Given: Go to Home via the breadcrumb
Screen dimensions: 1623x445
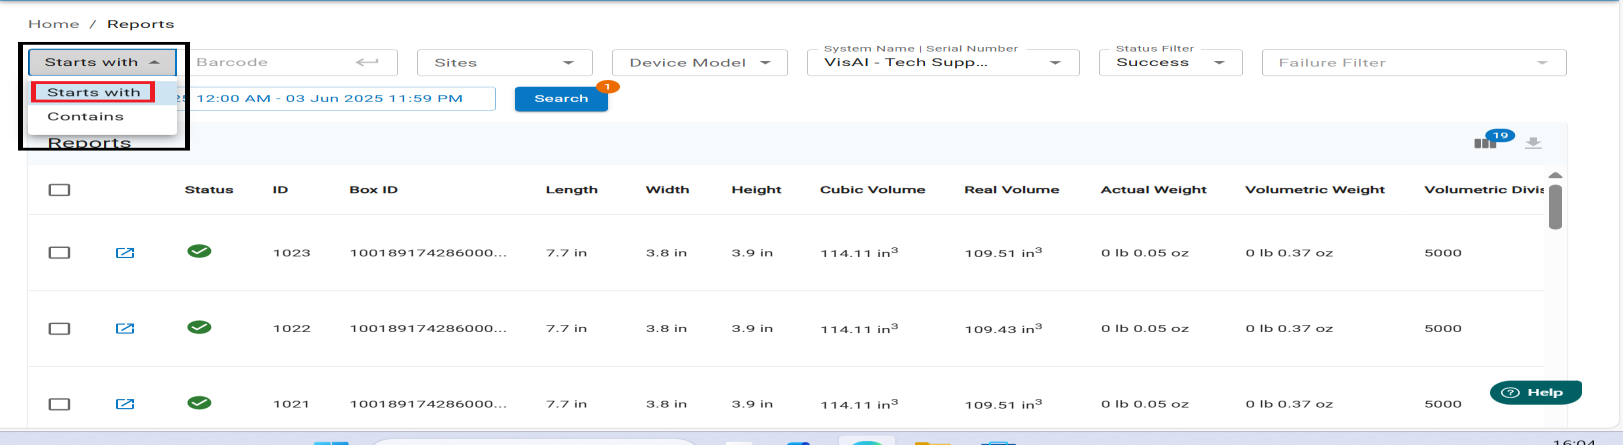Looking at the screenshot, I should point(53,24).
